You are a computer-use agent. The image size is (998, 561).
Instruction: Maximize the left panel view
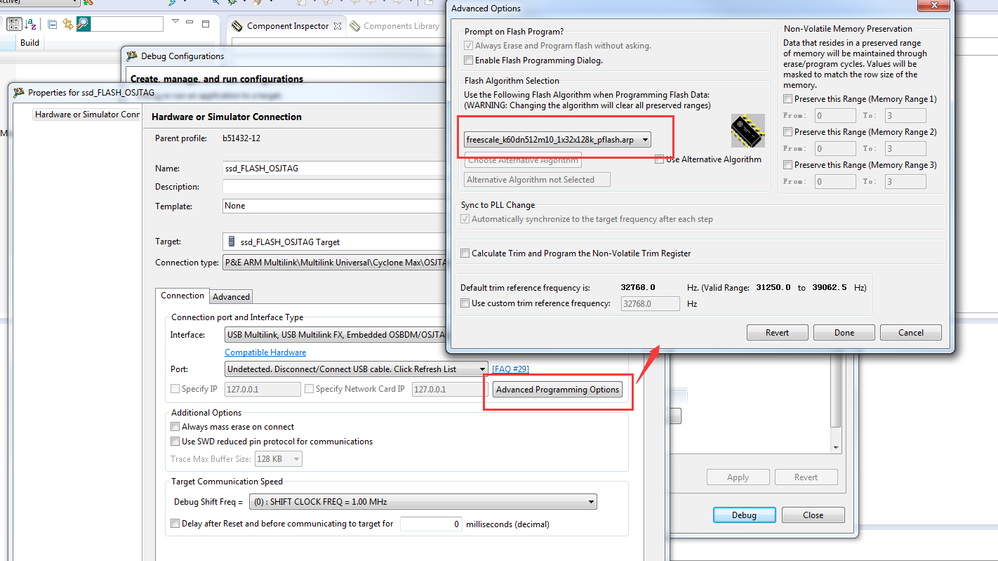205,24
